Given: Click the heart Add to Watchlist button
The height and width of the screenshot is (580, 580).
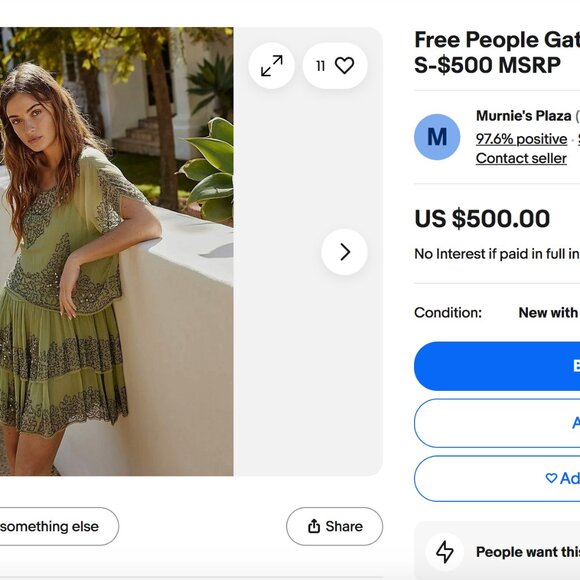Looking at the screenshot, I should (497, 479).
